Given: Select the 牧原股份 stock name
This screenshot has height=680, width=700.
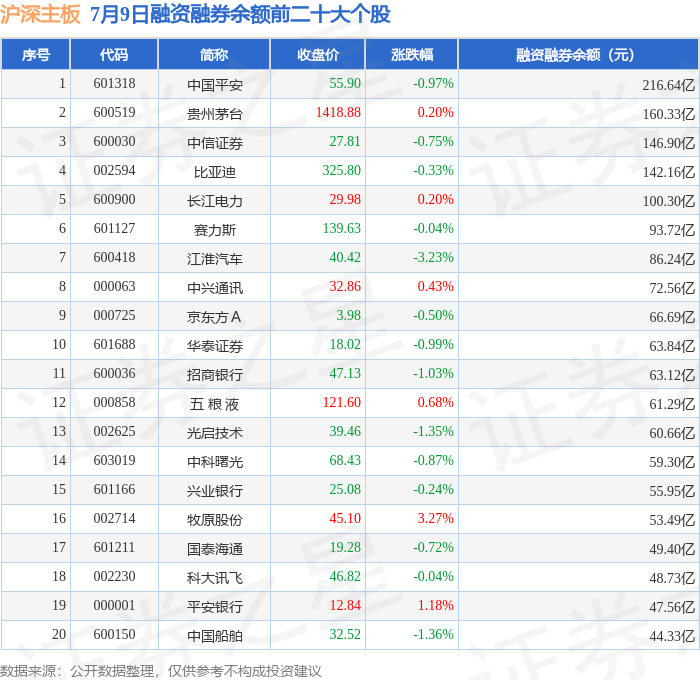Looking at the screenshot, I should point(215,520).
